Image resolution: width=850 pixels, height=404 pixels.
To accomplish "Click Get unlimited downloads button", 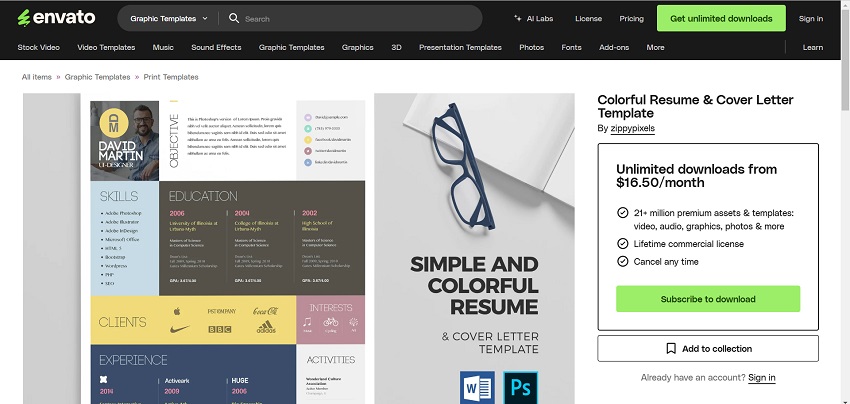I will pyautogui.click(x=721, y=18).
